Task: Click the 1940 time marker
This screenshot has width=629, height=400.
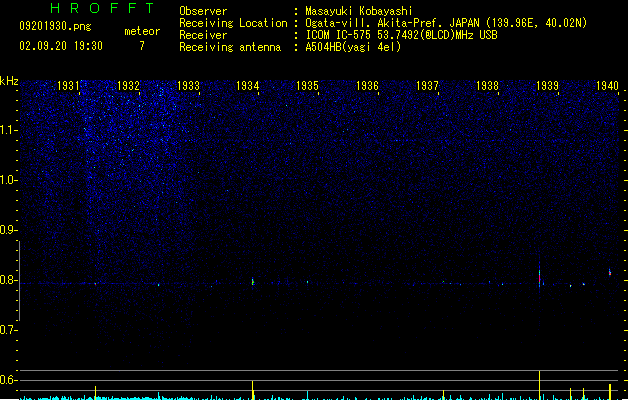Action: coord(607,86)
